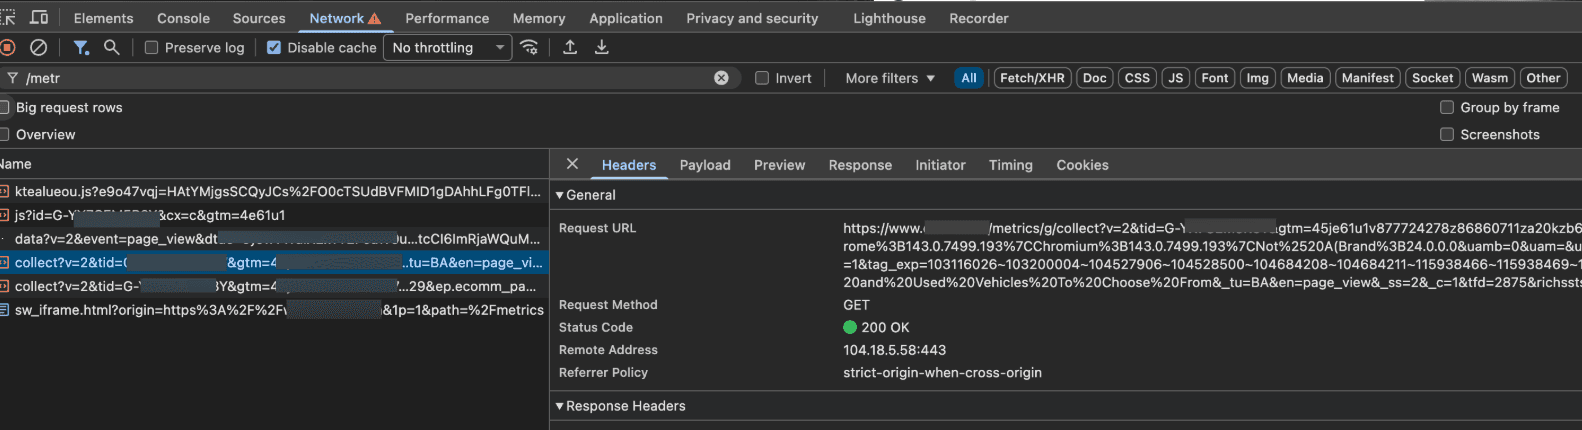Image resolution: width=1582 pixels, height=430 pixels.
Task: Filter requests by Fetch/XHR
Action: pos(1032,78)
